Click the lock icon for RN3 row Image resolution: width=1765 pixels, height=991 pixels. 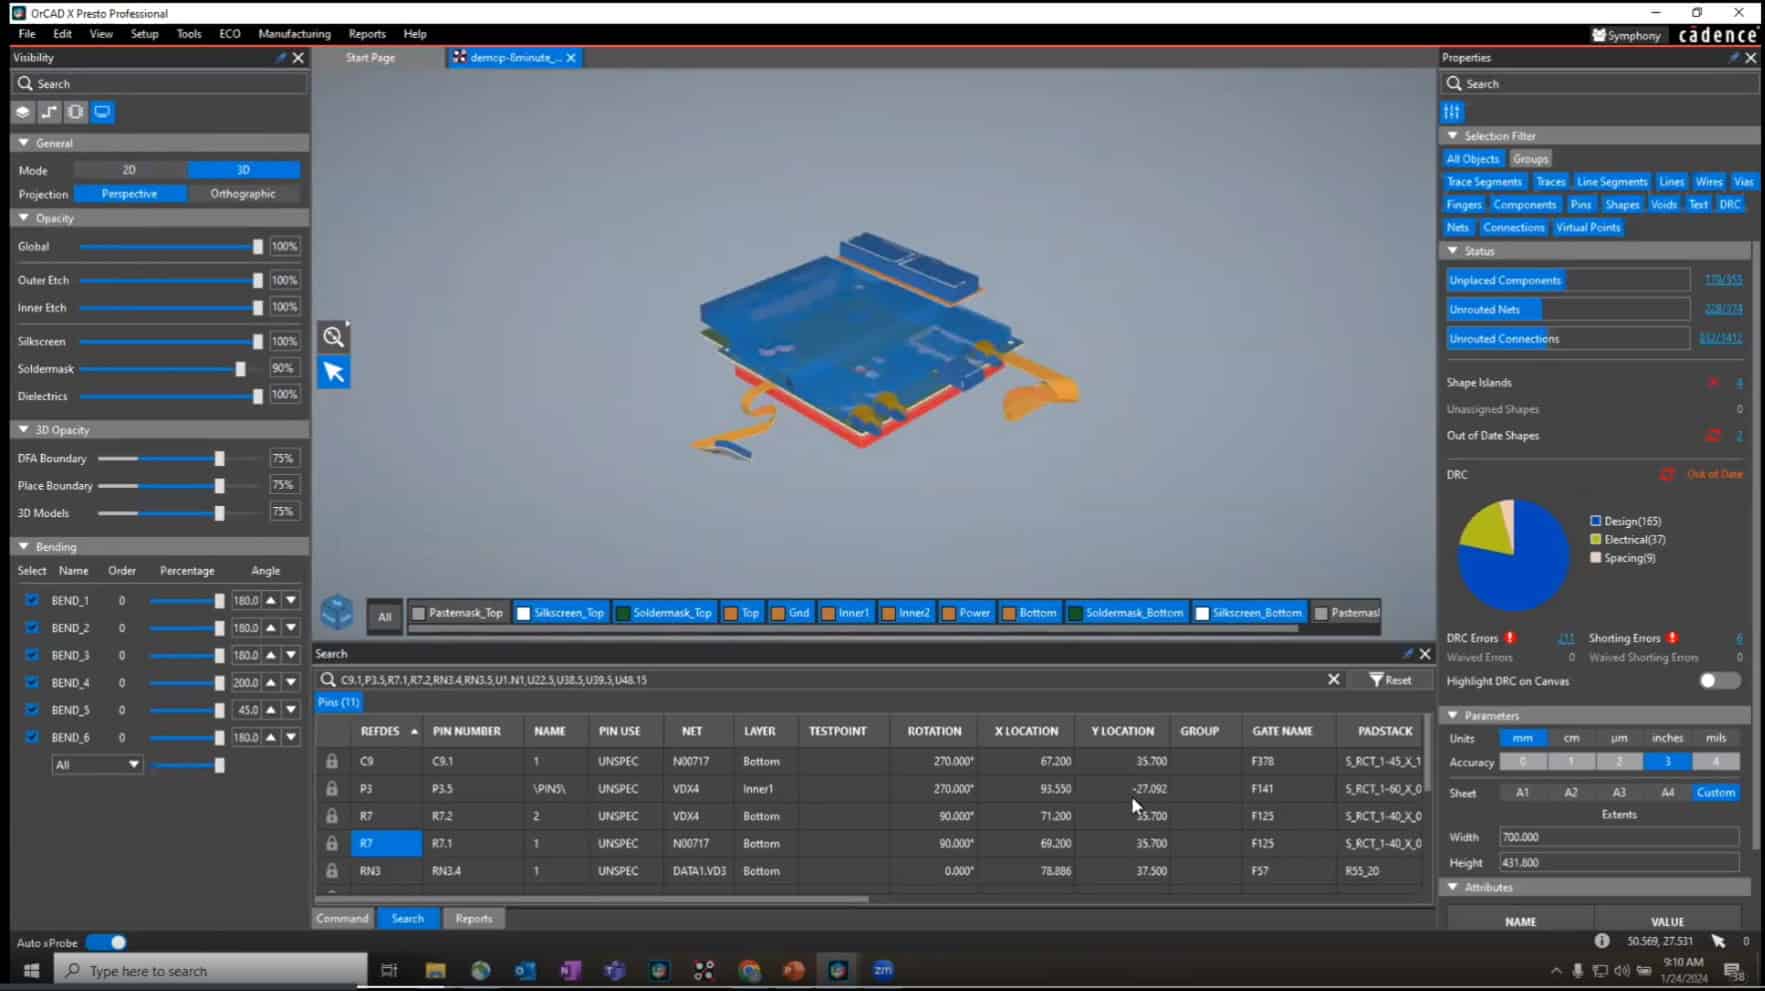click(331, 870)
